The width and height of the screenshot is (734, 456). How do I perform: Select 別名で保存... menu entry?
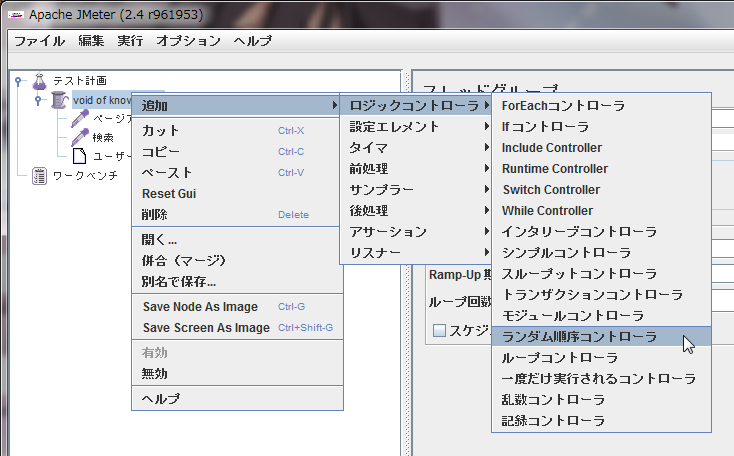236,282
